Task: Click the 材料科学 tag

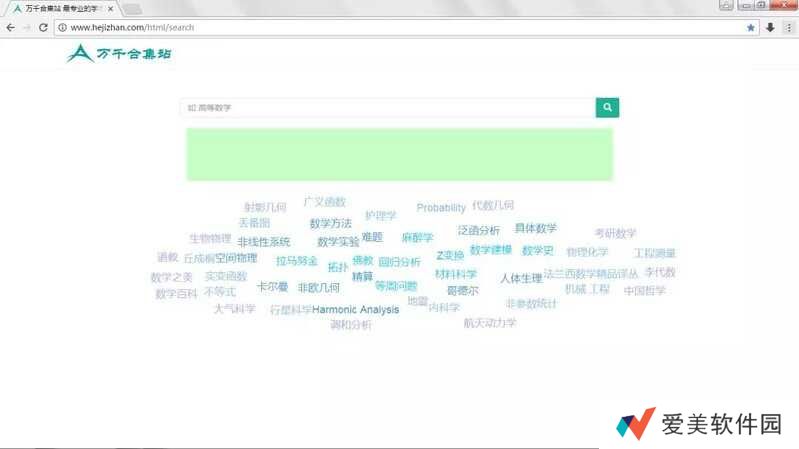Action: tap(456, 274)
